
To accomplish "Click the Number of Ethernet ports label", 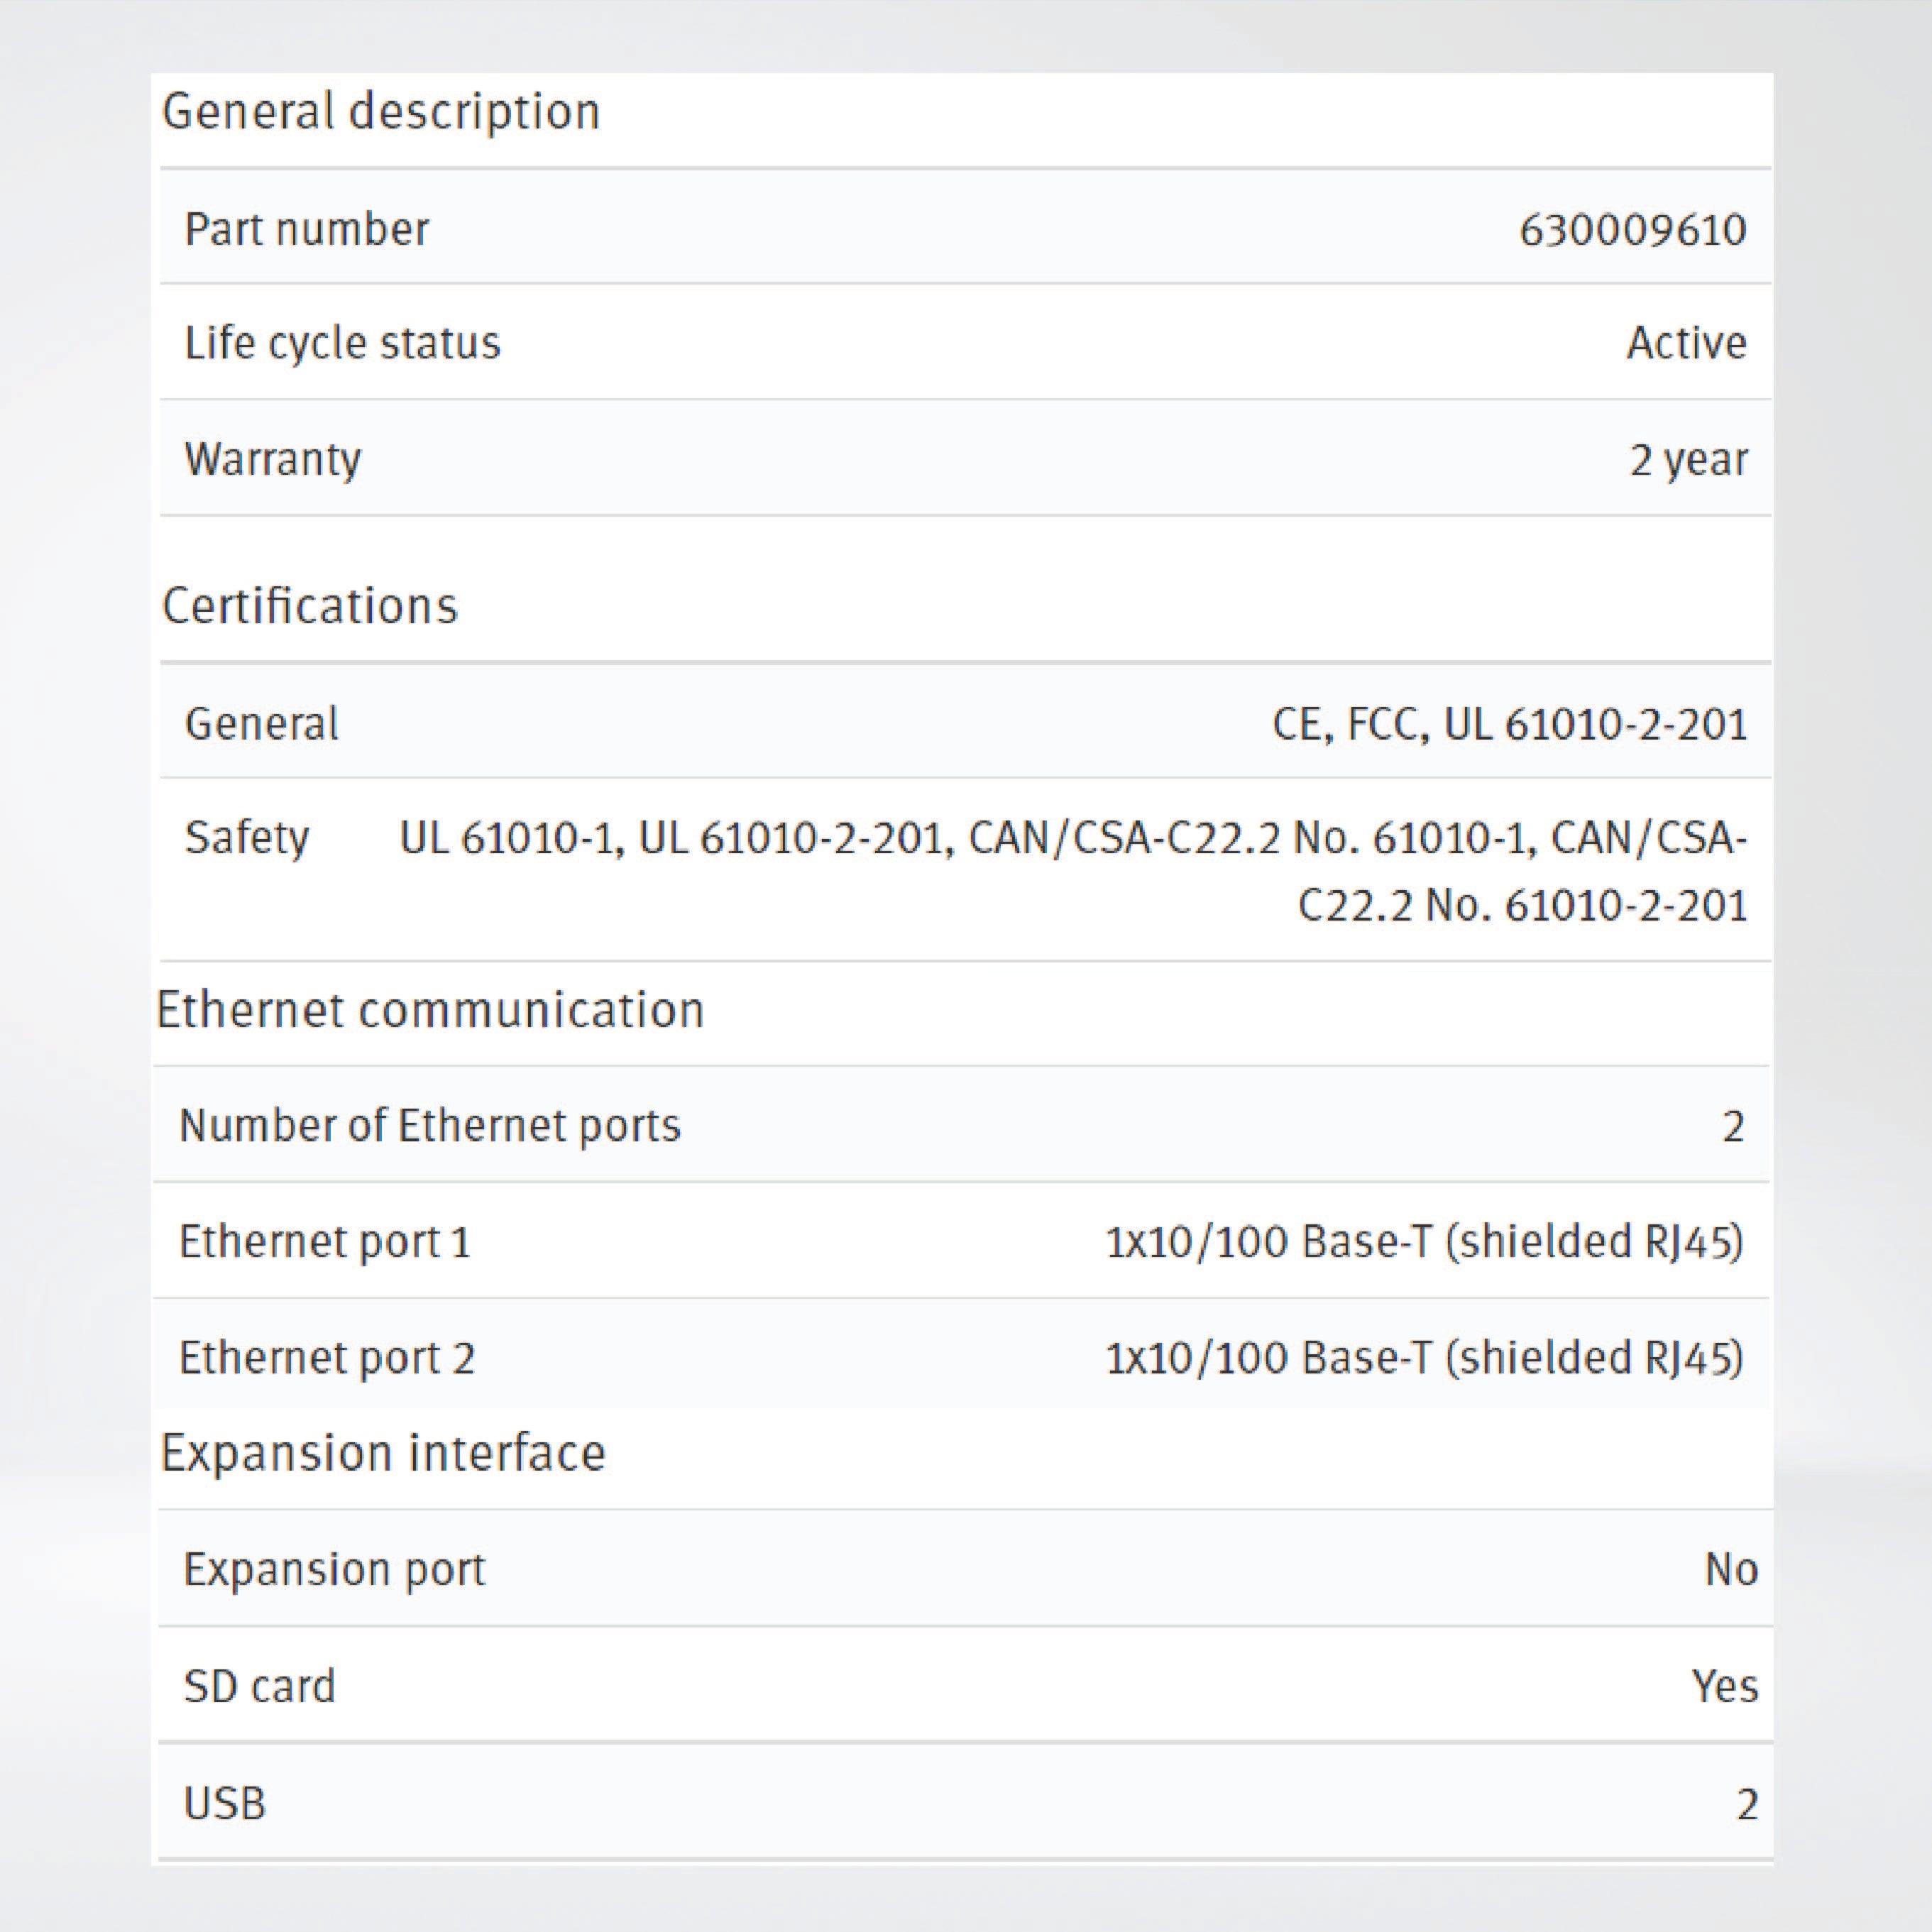I will point(429,1126).
